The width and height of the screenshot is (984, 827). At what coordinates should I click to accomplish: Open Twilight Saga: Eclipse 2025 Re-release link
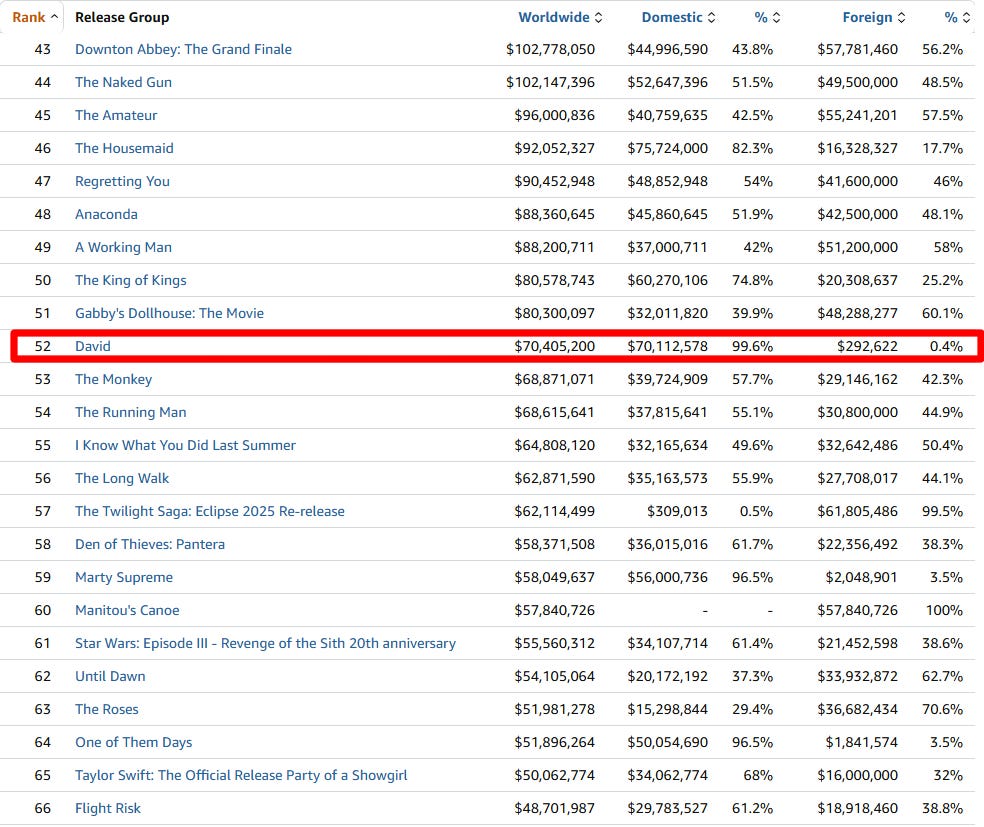(x=210, y=511)
